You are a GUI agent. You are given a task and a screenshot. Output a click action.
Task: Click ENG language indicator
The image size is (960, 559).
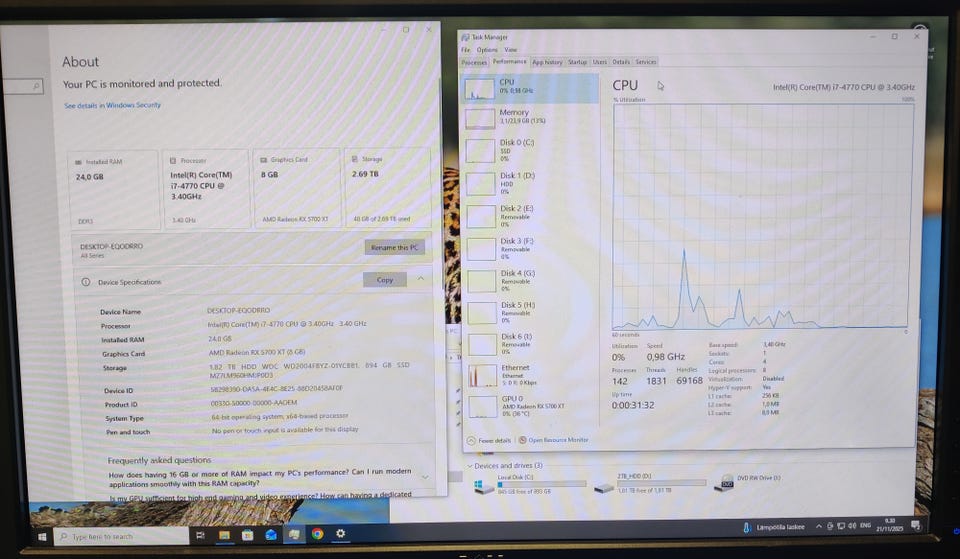click(x=865, y=525)
